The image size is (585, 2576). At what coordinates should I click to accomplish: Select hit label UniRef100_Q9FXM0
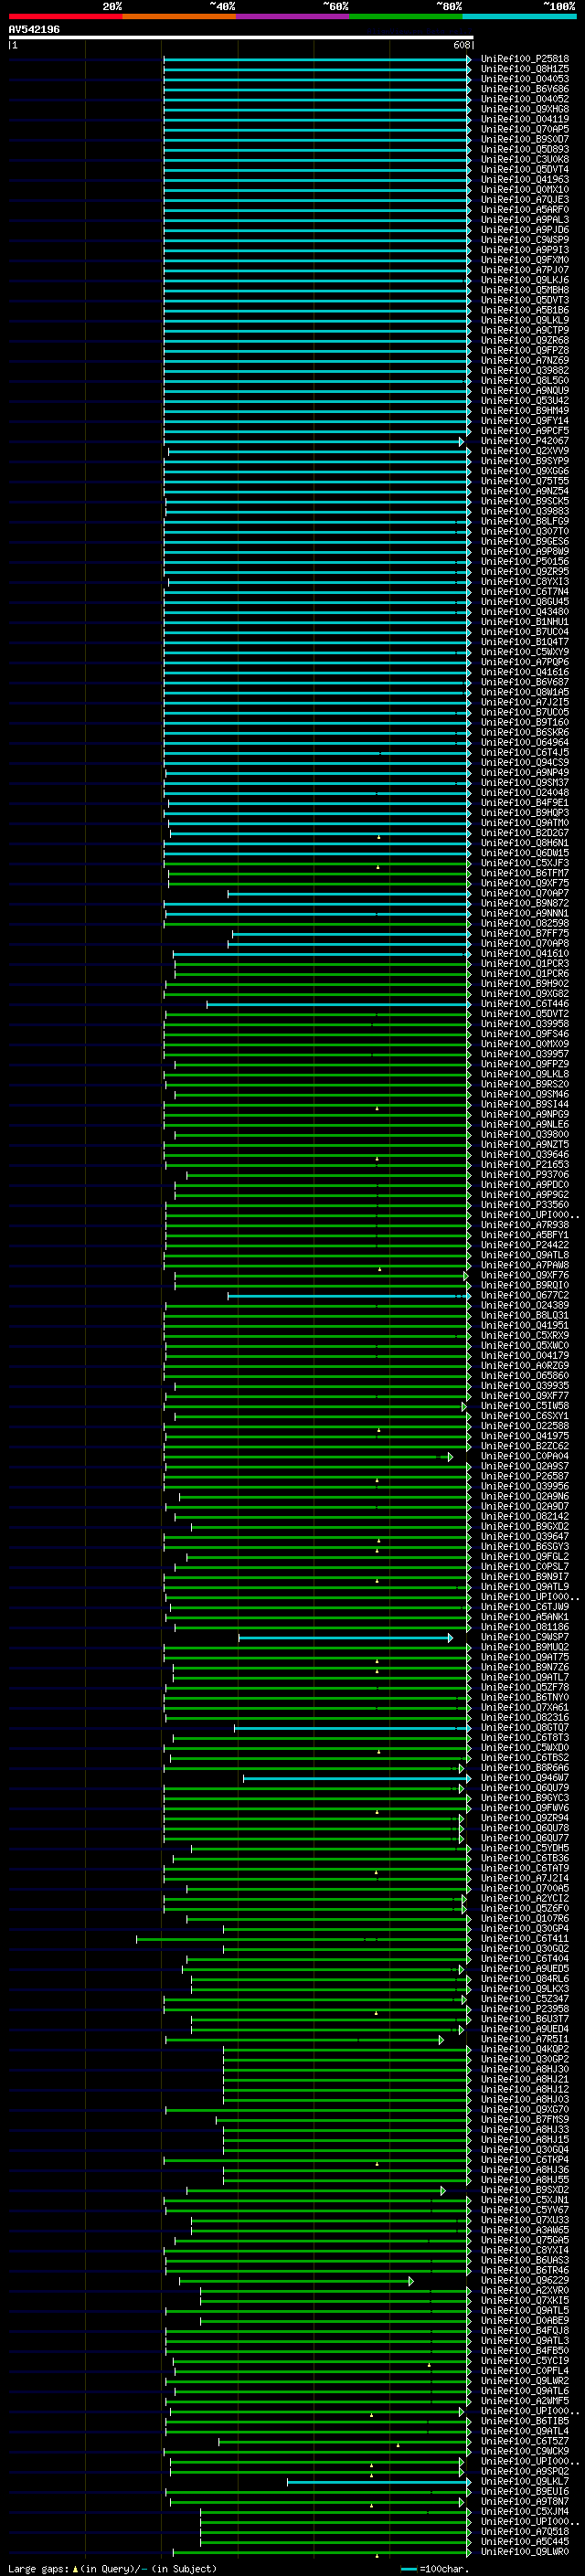tap(524, 260)
